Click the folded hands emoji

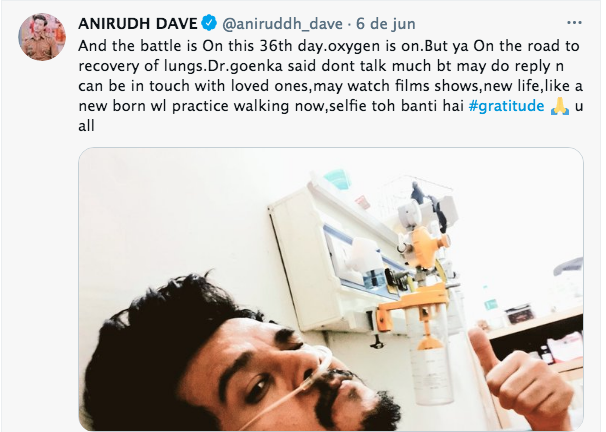coord(559,106)
